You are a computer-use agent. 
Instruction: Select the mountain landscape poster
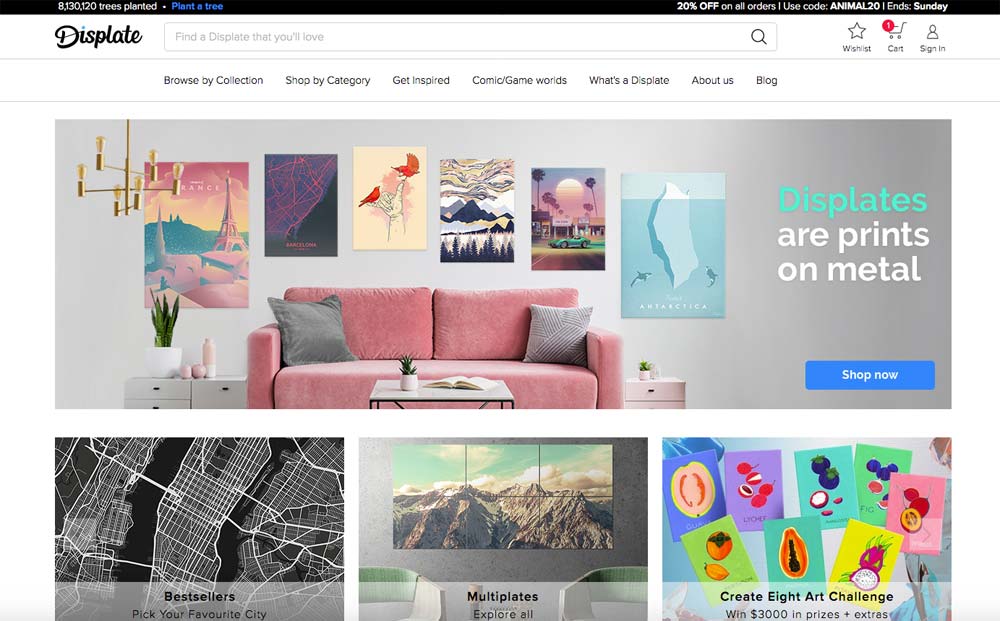pos(477,210)
